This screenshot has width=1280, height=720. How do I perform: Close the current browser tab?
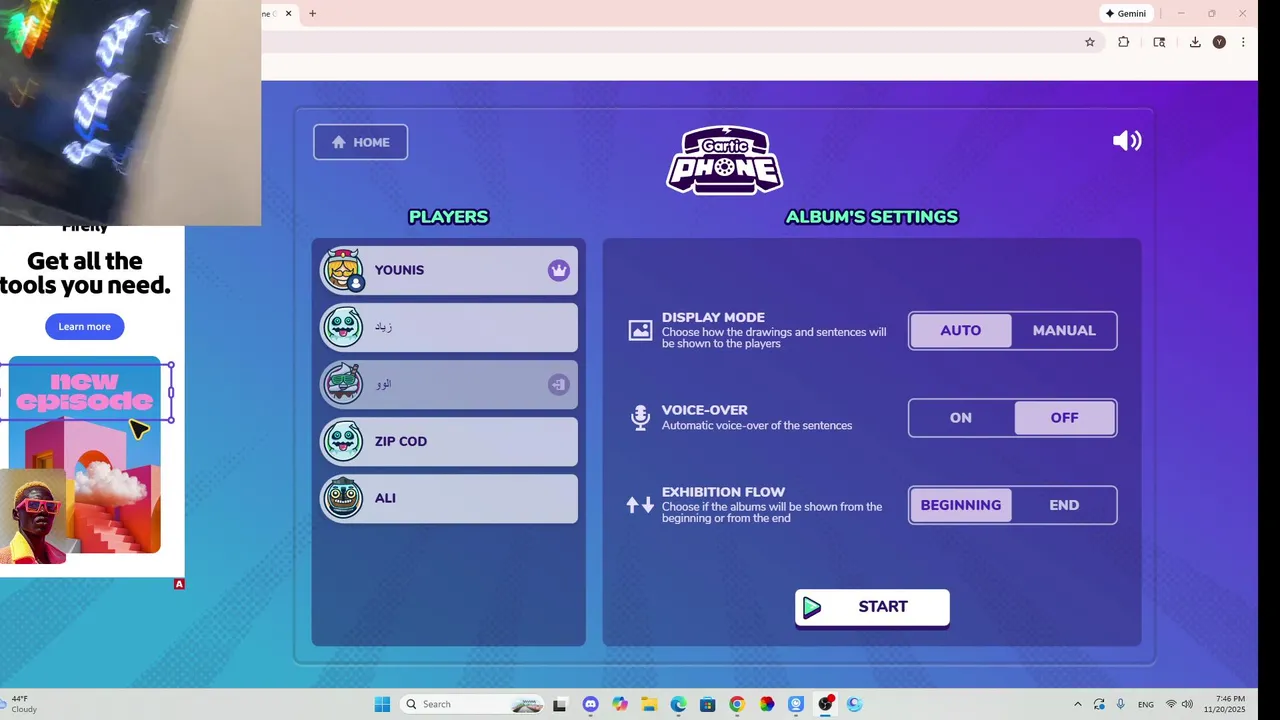click(289, 14)
